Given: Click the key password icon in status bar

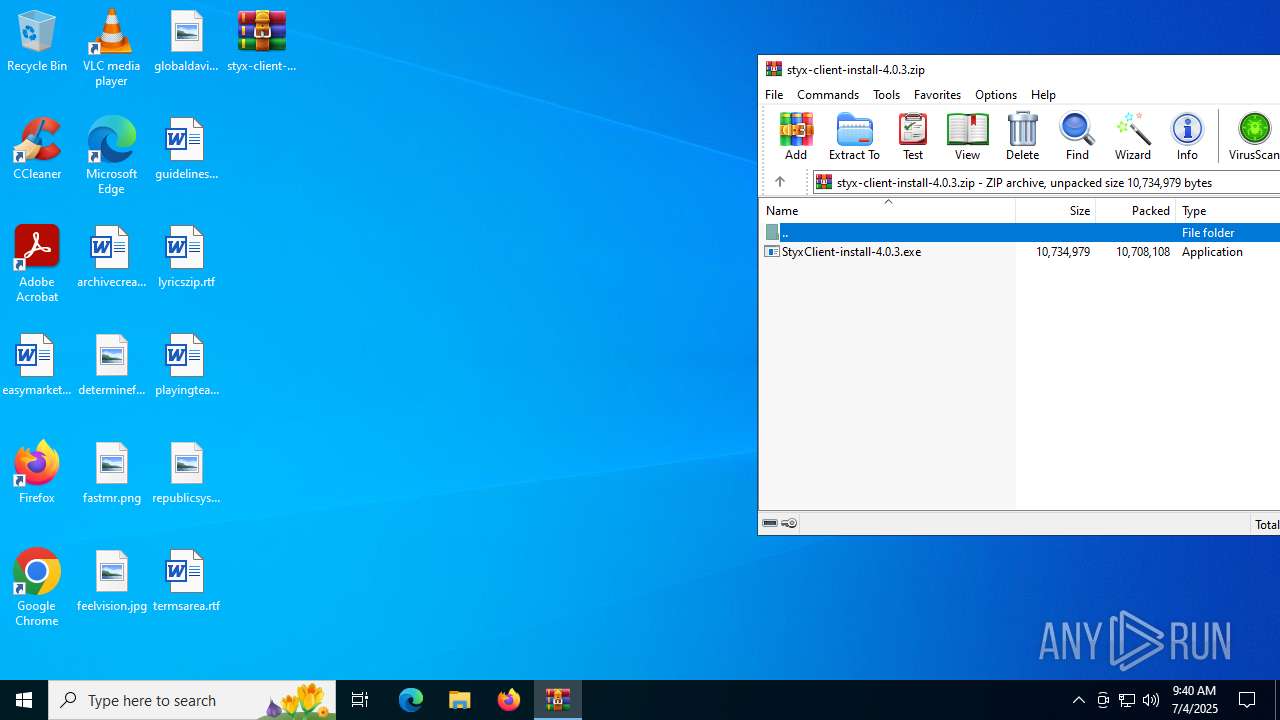Looking at the screenshot, I should [789, 523].
